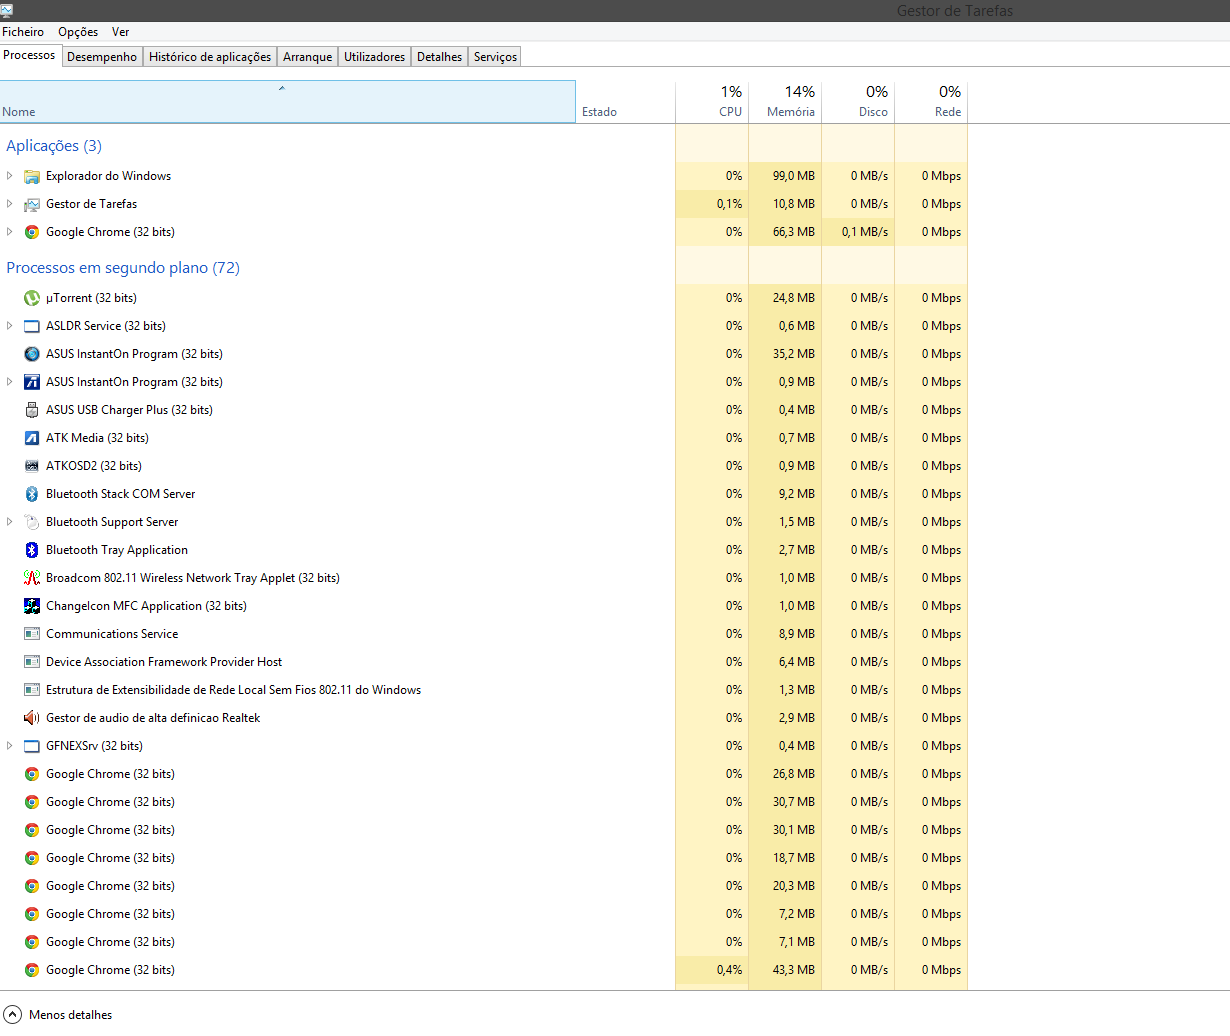Switch to the Desempenho tab
Viewport: 1230px width, 1036px height.
tap(102, 57)
